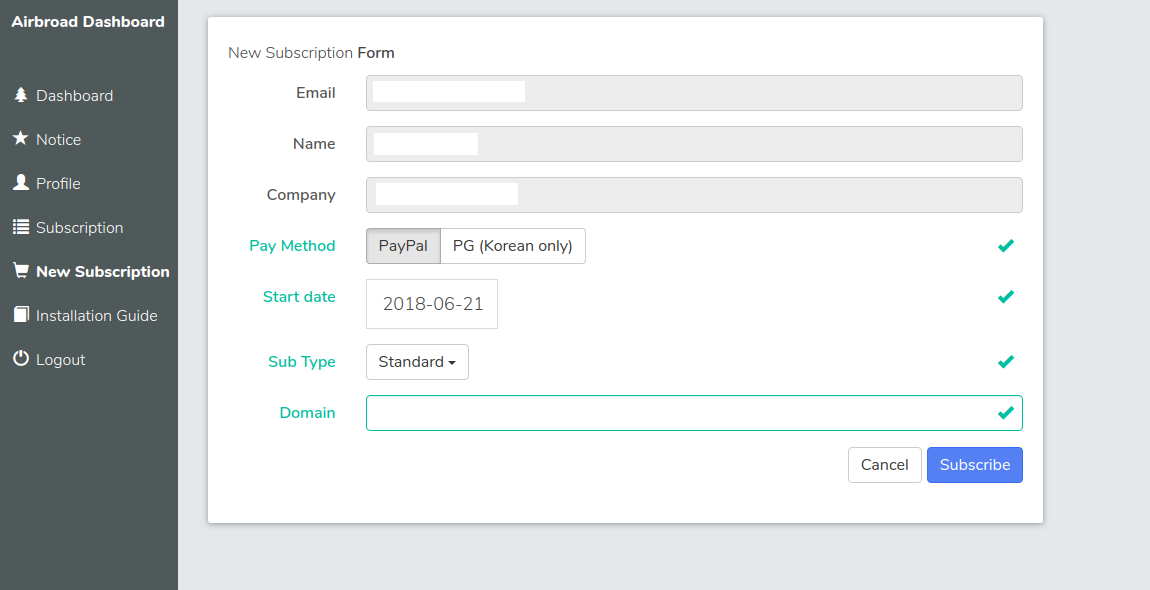Cancel the new subscription form
Screen dimensions: 1150x590
click(x=885, y=465)
